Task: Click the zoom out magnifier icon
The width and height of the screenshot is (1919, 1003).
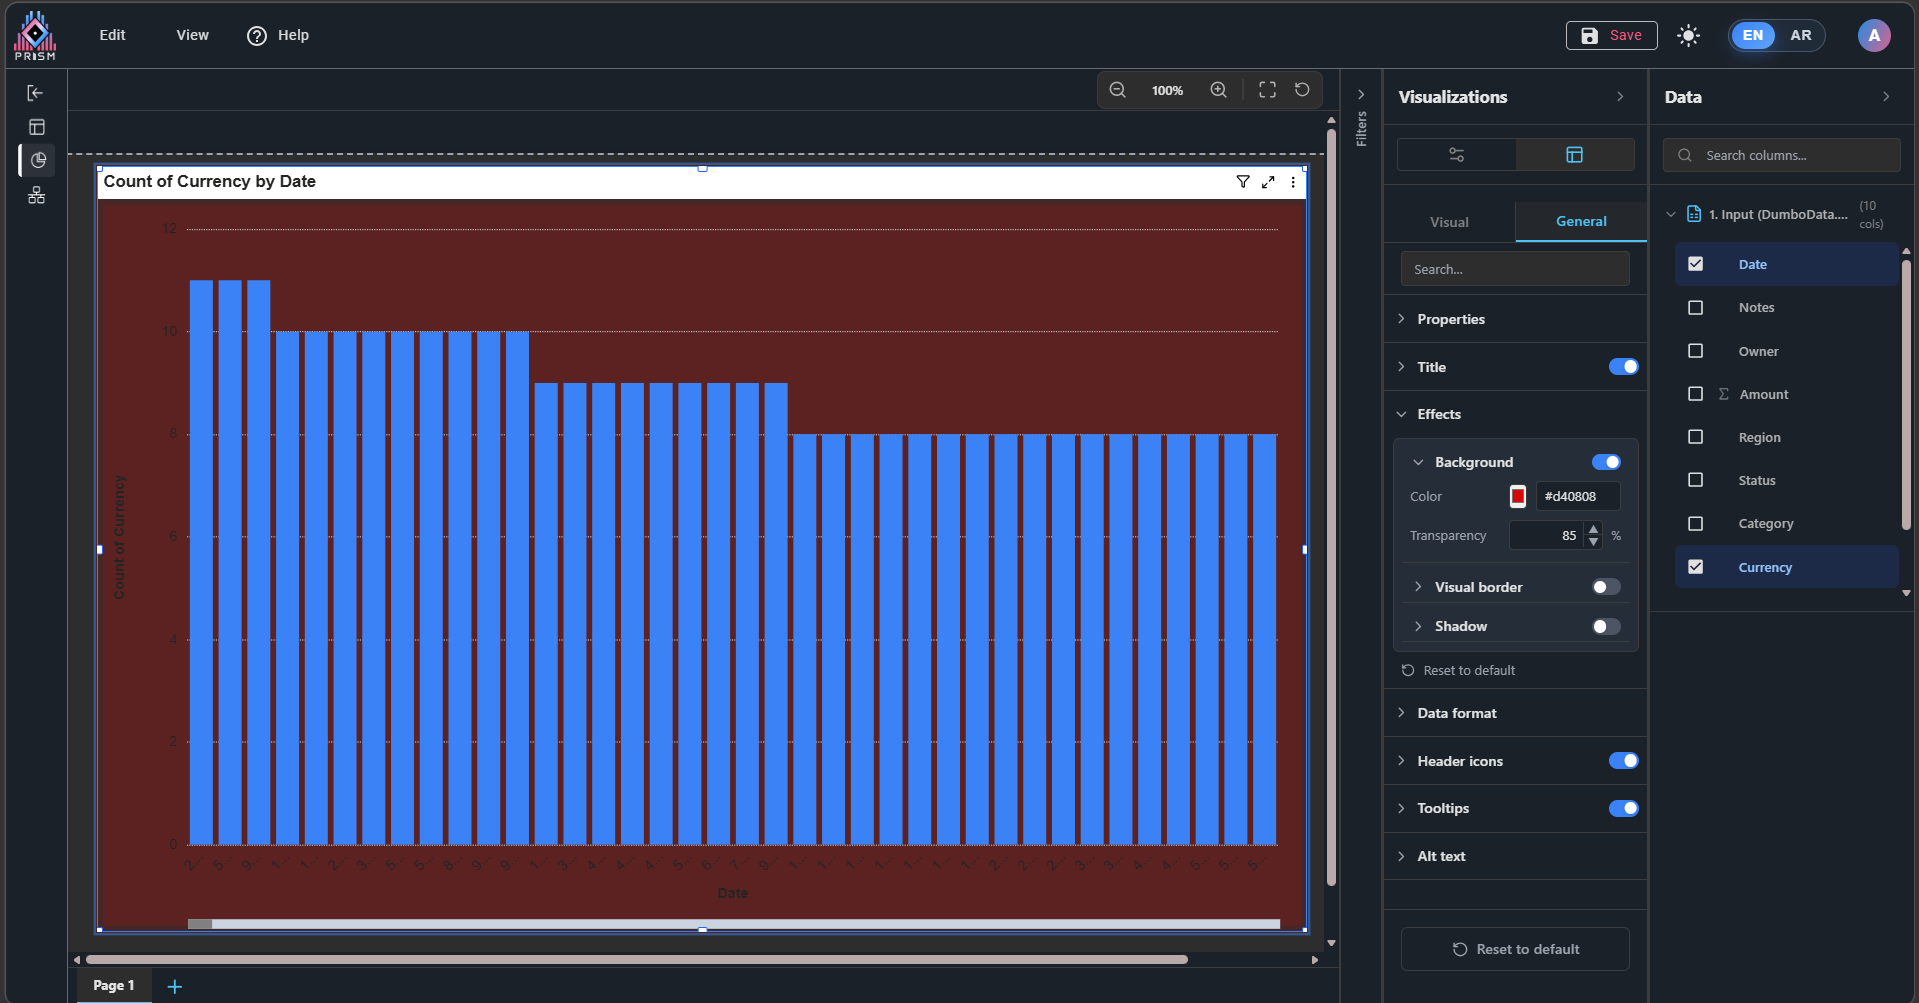Action: 1117,90
